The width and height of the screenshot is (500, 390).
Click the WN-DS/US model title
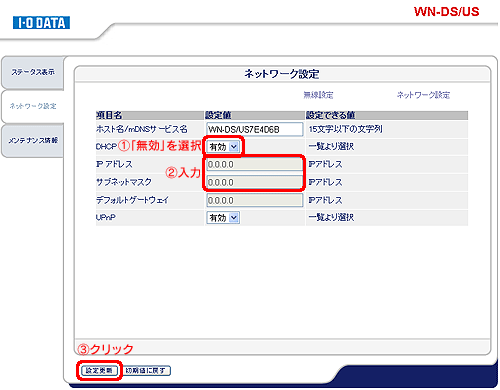(x=446, y=12)
